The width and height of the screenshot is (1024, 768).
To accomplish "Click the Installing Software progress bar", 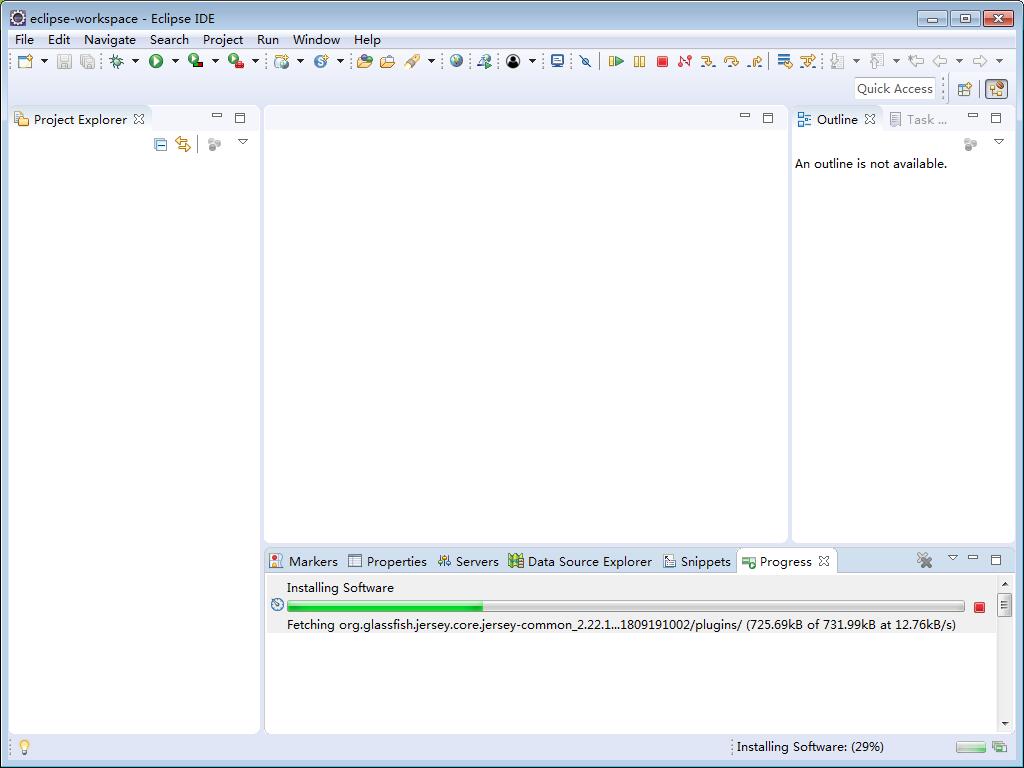I will point(626,607).
